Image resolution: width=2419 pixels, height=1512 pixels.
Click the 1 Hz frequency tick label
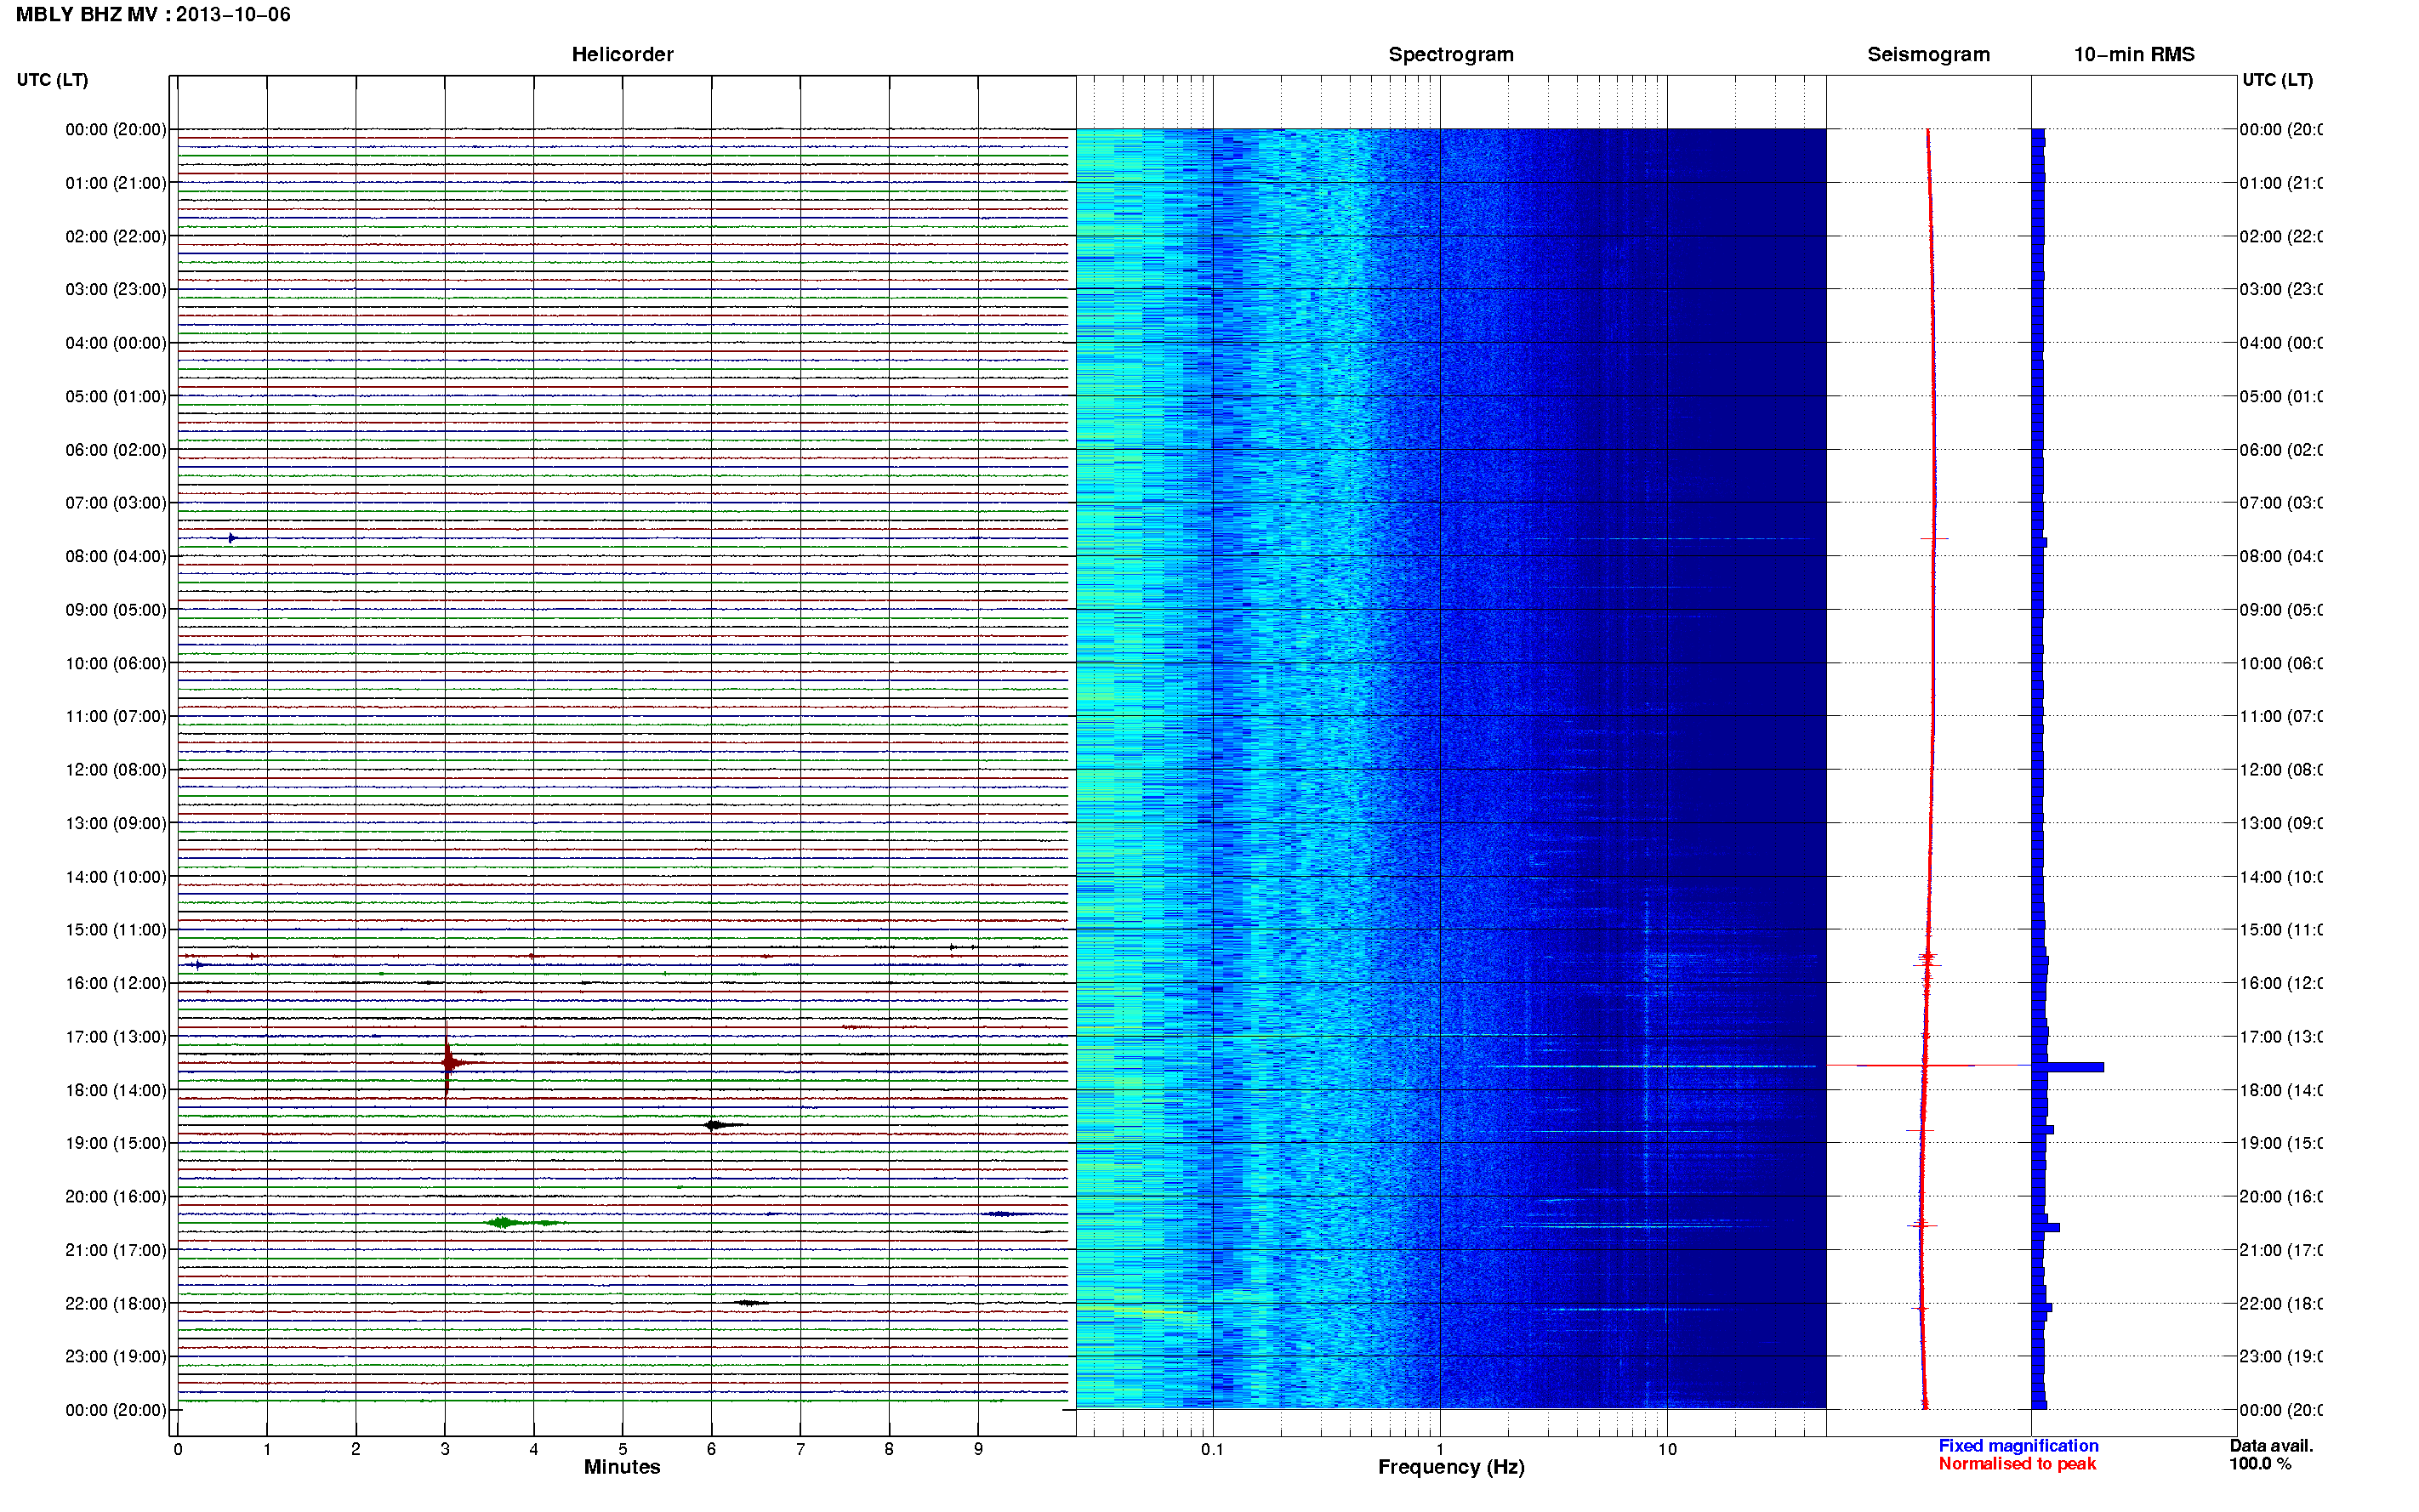click(1440, 1449)
